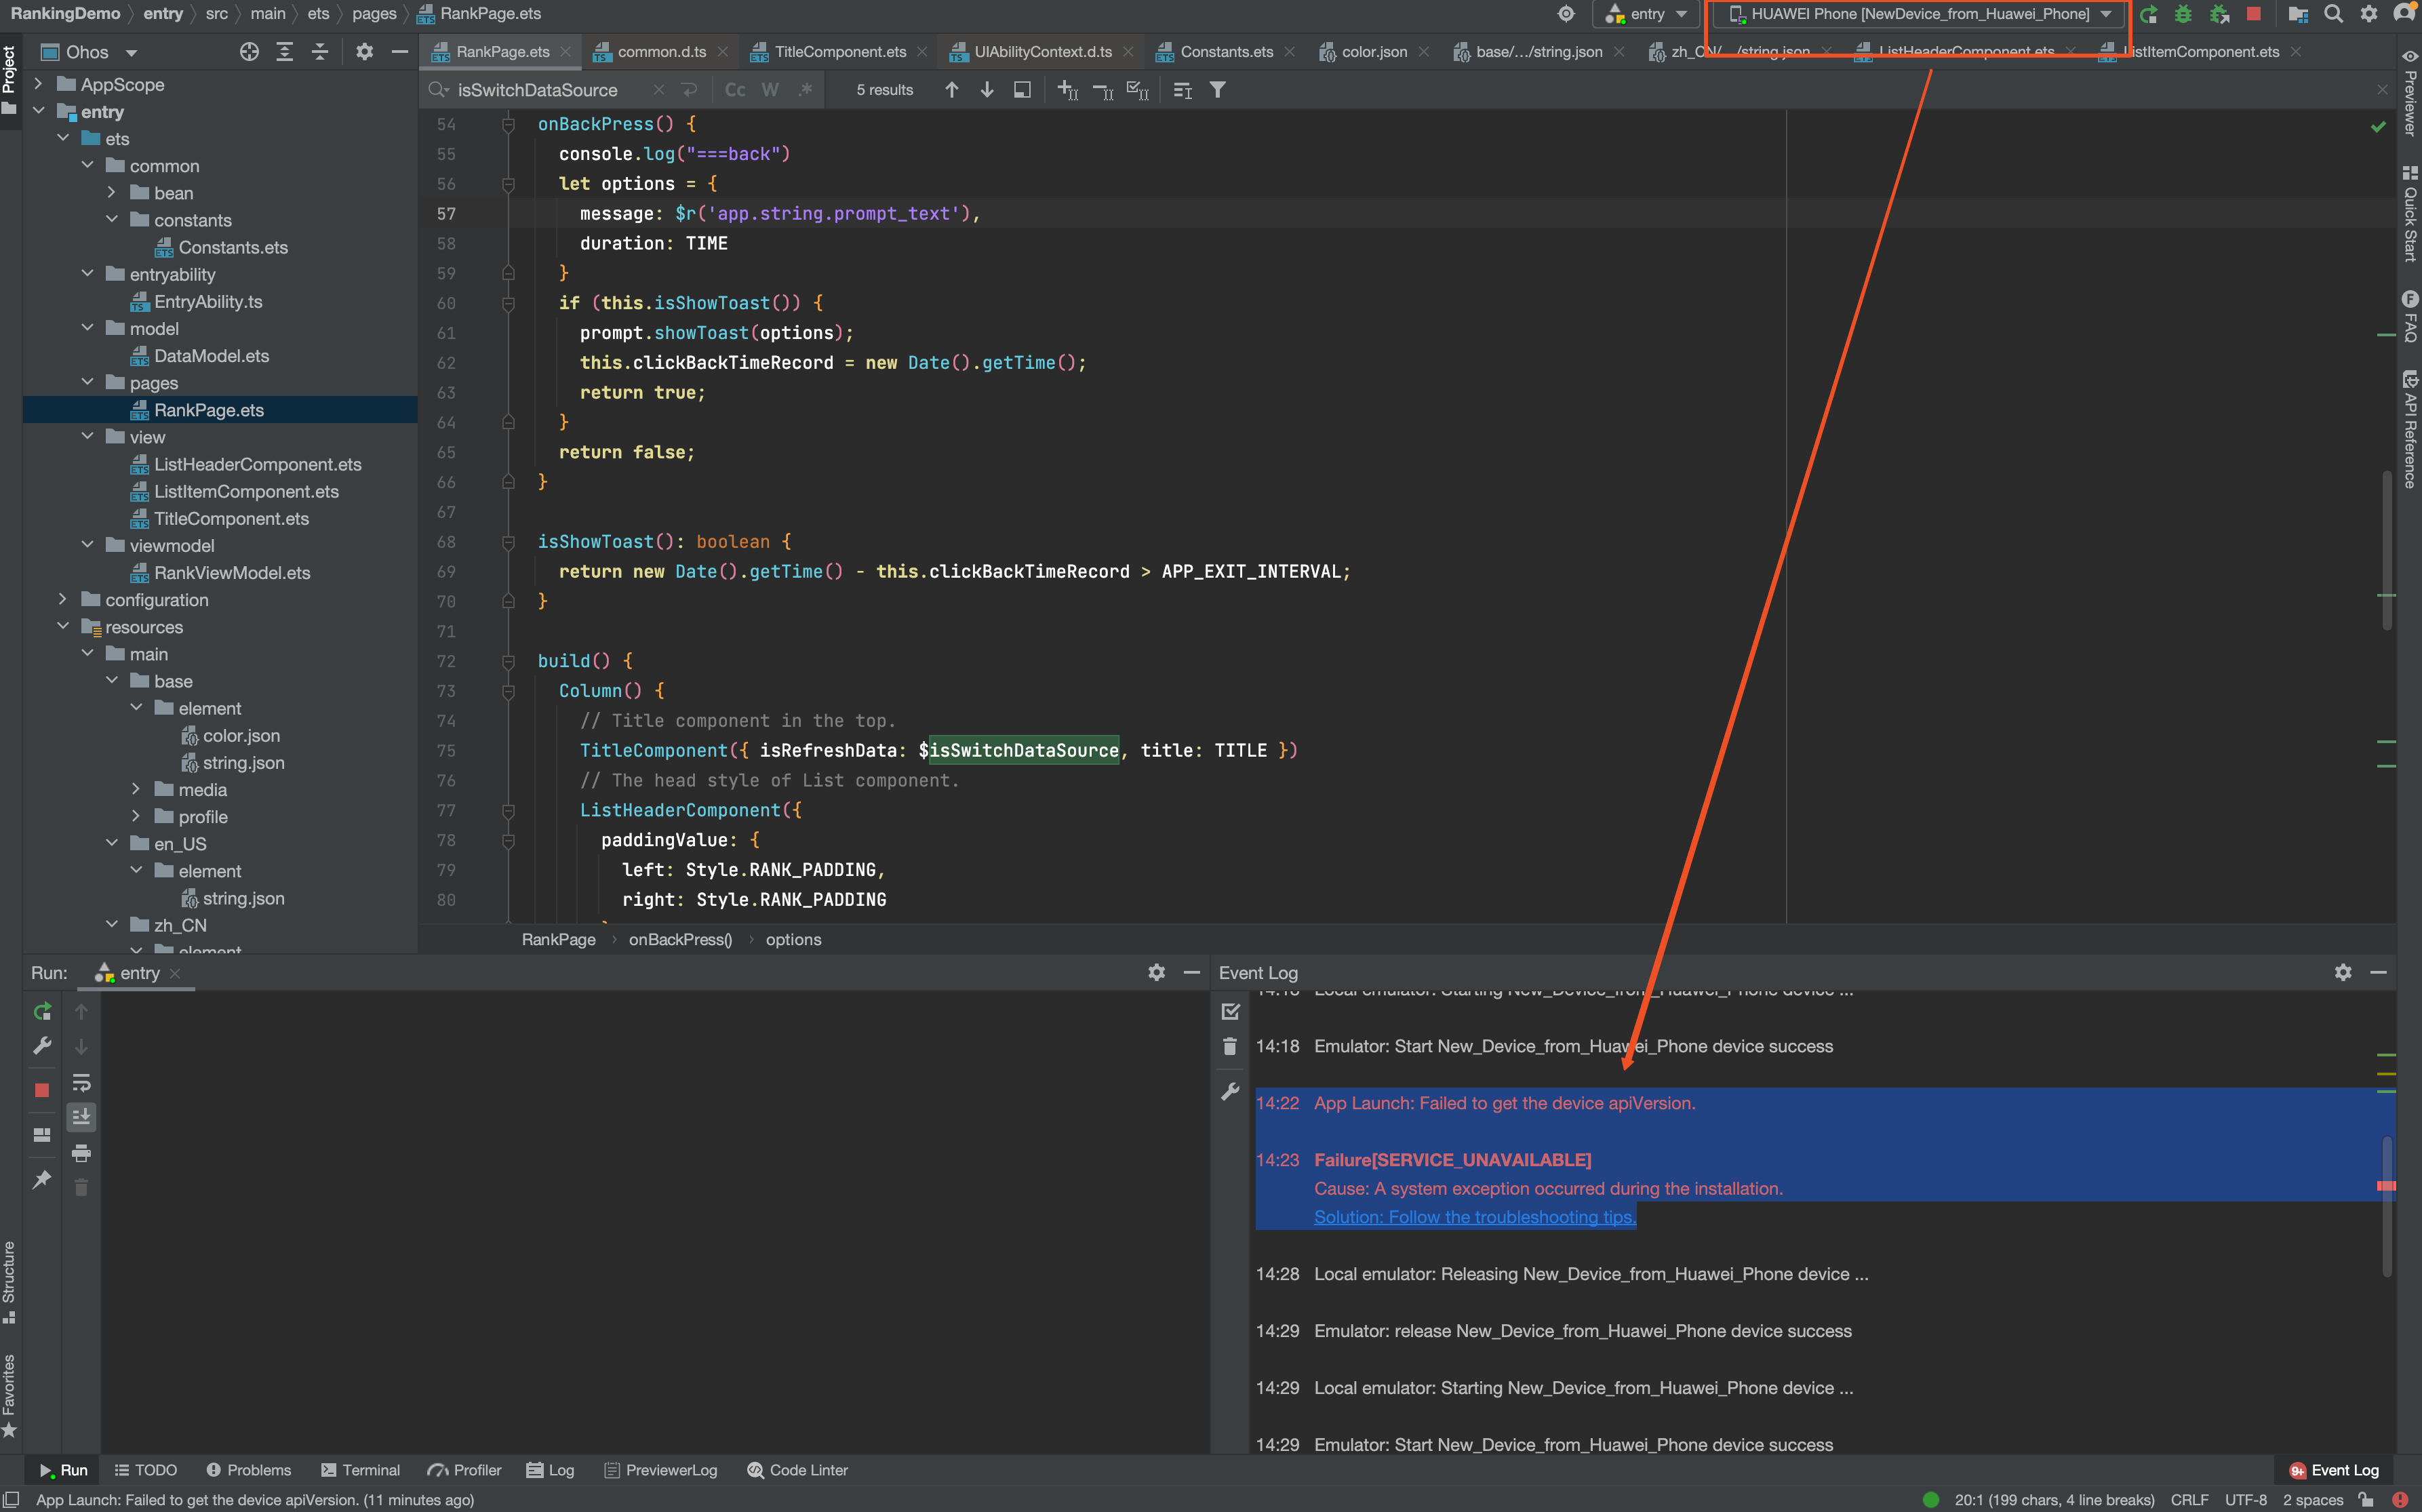The width and height of the screenshot is (2422, 1512).
Task: Add selection for next occurrence
Action: [1067, 90]
